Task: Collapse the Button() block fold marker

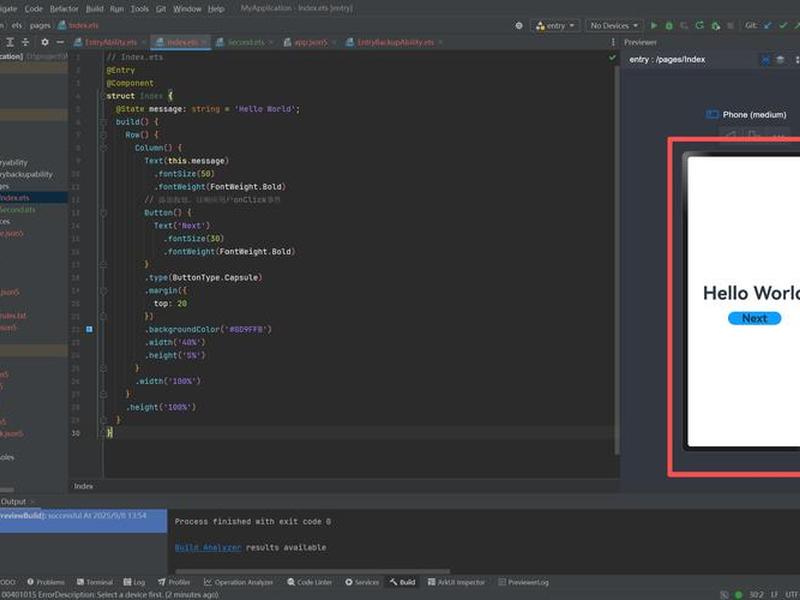Action: click(103, 213)
